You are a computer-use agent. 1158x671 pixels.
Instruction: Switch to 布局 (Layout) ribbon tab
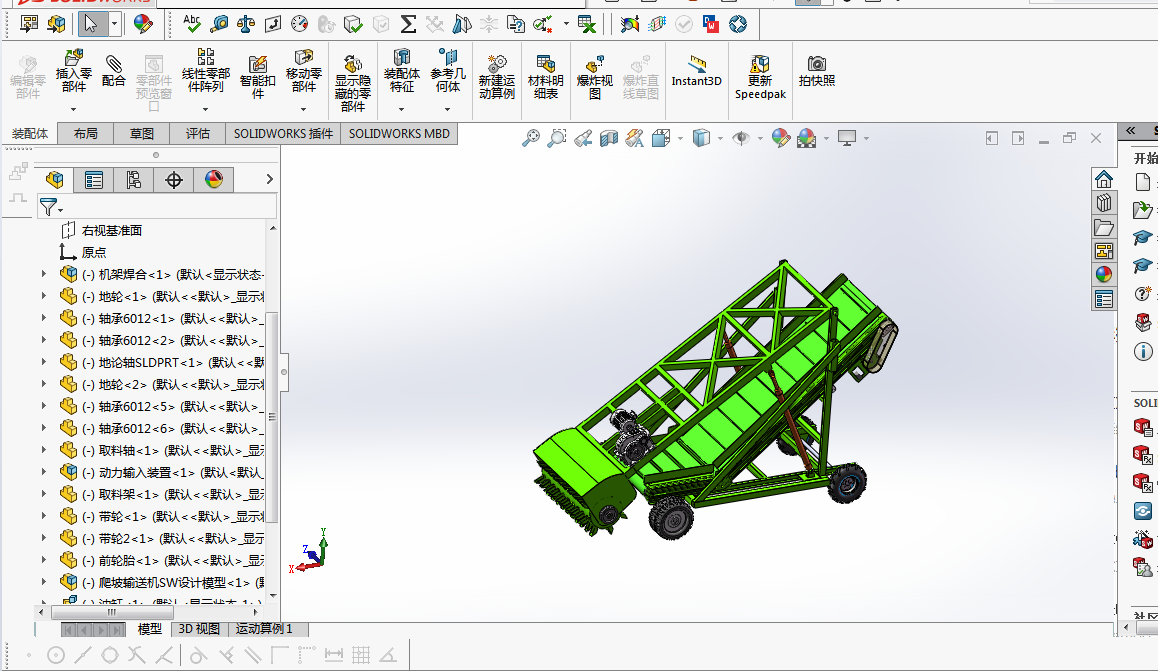coord(86,134)
